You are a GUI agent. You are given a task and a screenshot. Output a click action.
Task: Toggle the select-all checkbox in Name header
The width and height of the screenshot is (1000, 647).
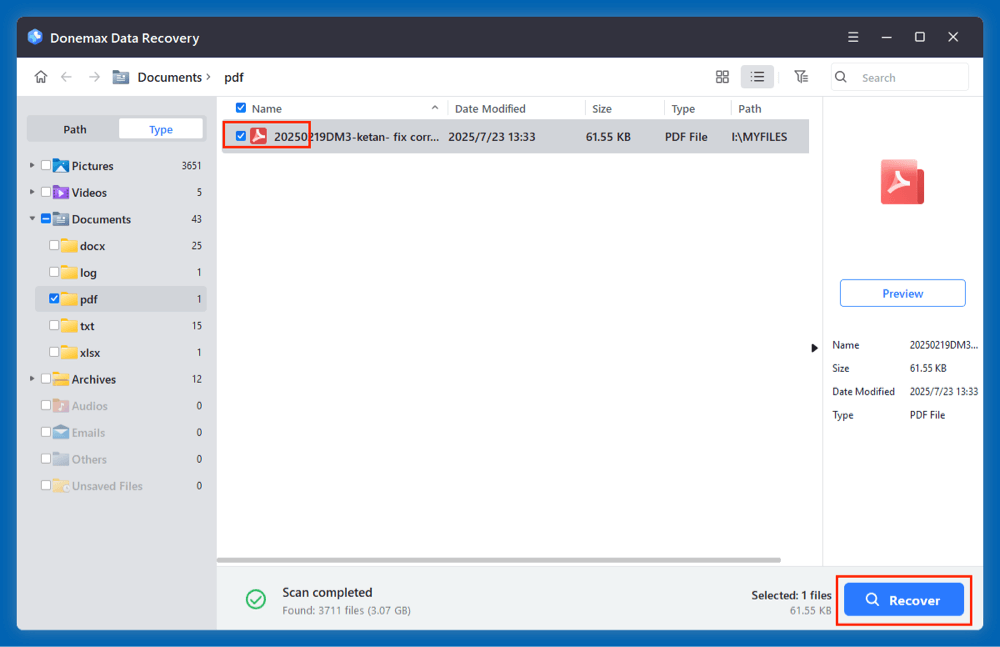click(x=240, y=108)
